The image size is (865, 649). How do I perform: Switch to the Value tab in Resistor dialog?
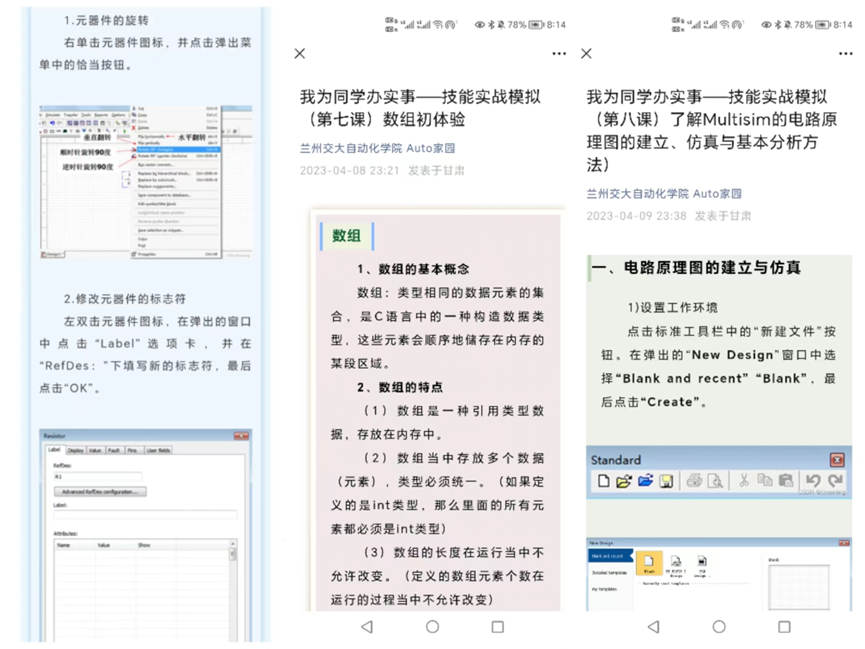coord(96,451)
